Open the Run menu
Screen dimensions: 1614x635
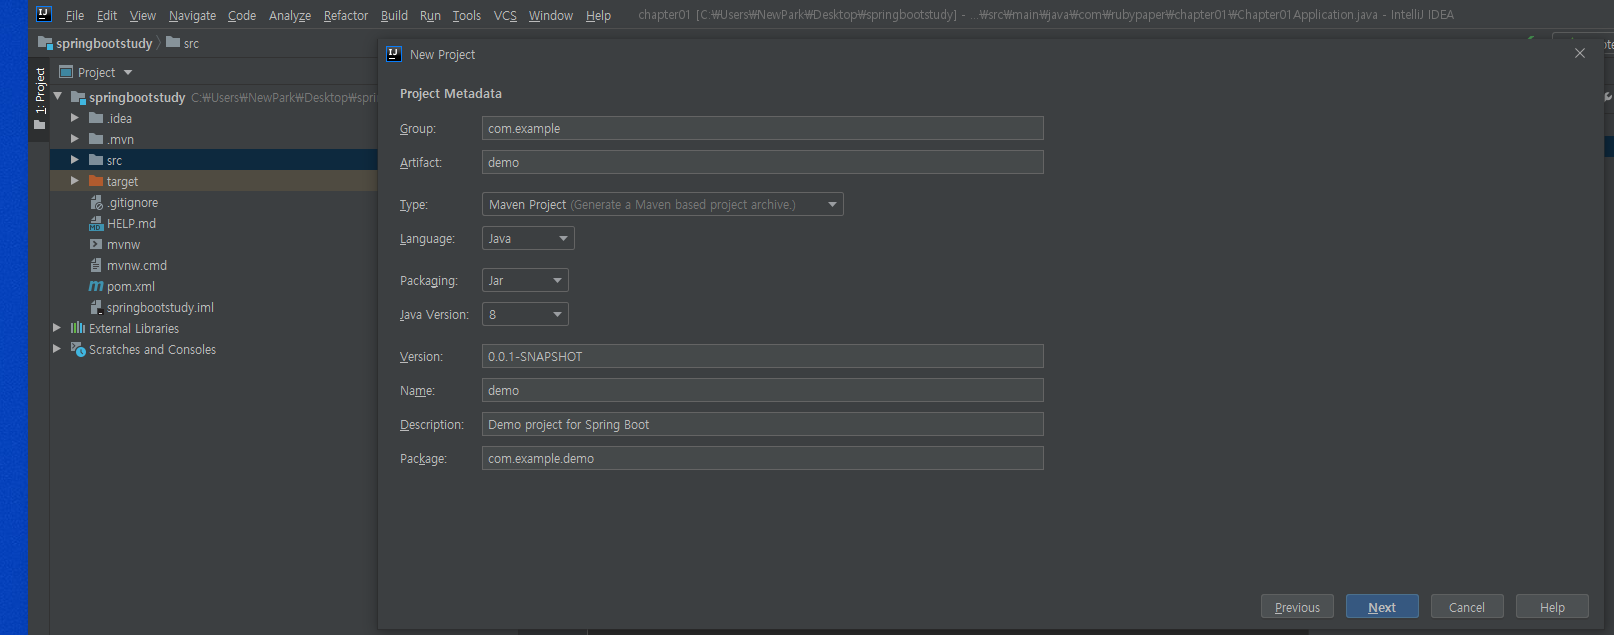pos(430,15)
